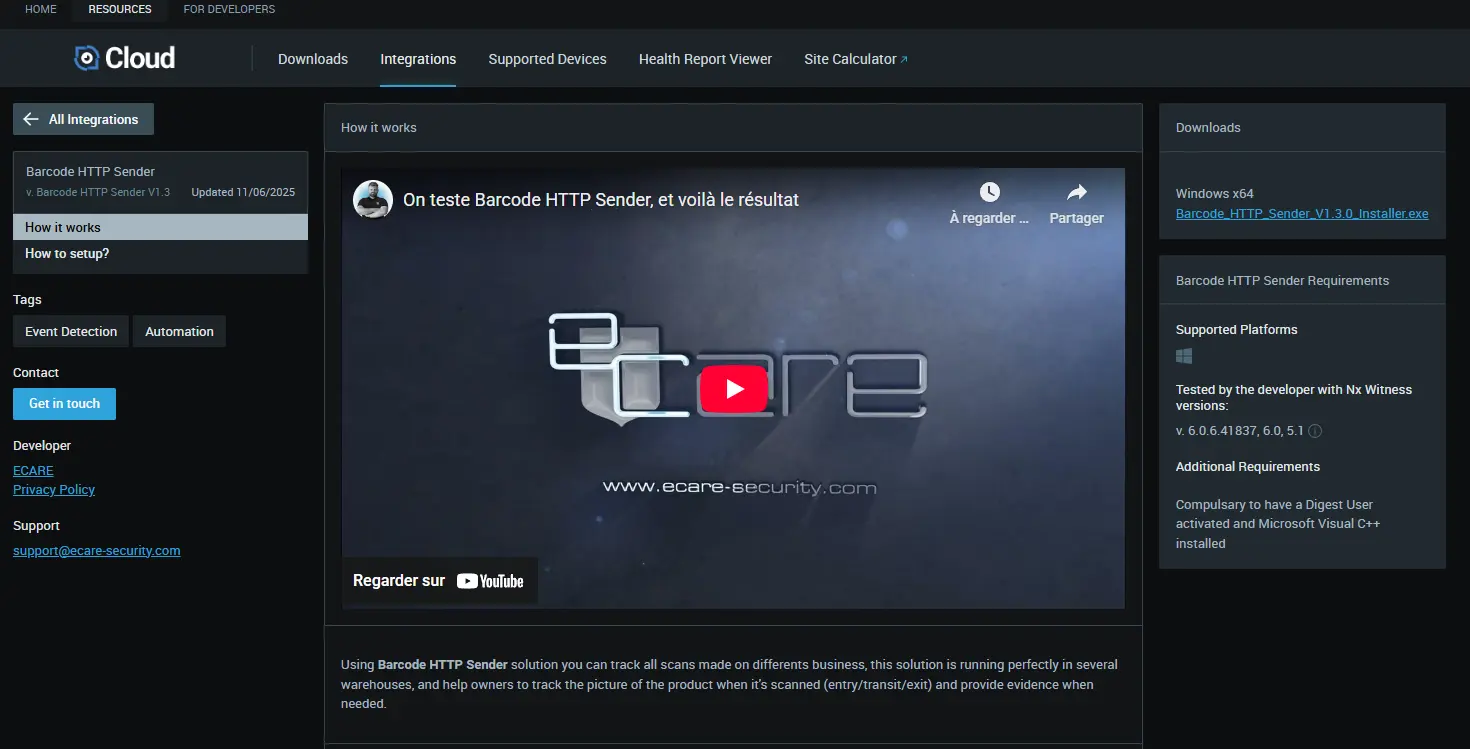Switch to the Downloads tab
This screenshot has width=1470, height=749.
(x=313, y=59)
